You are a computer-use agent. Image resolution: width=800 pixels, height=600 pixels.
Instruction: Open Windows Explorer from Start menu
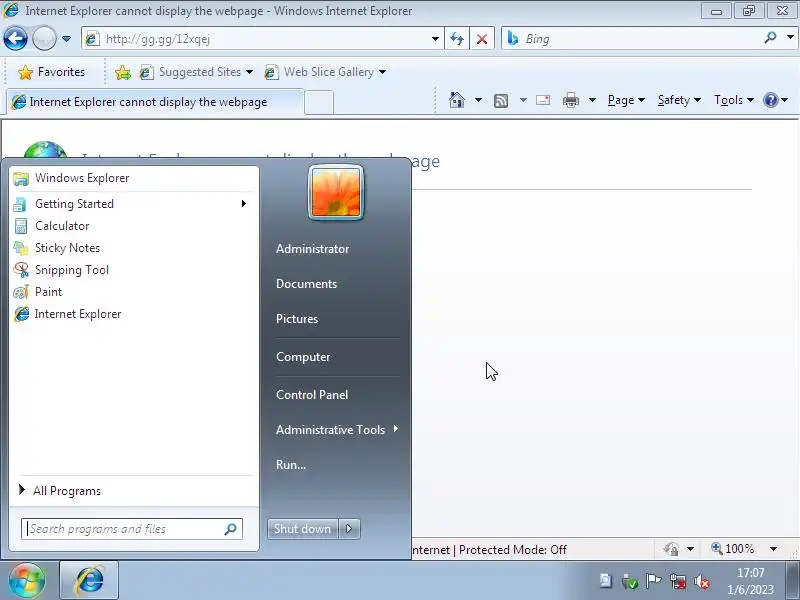click(133, 178)
